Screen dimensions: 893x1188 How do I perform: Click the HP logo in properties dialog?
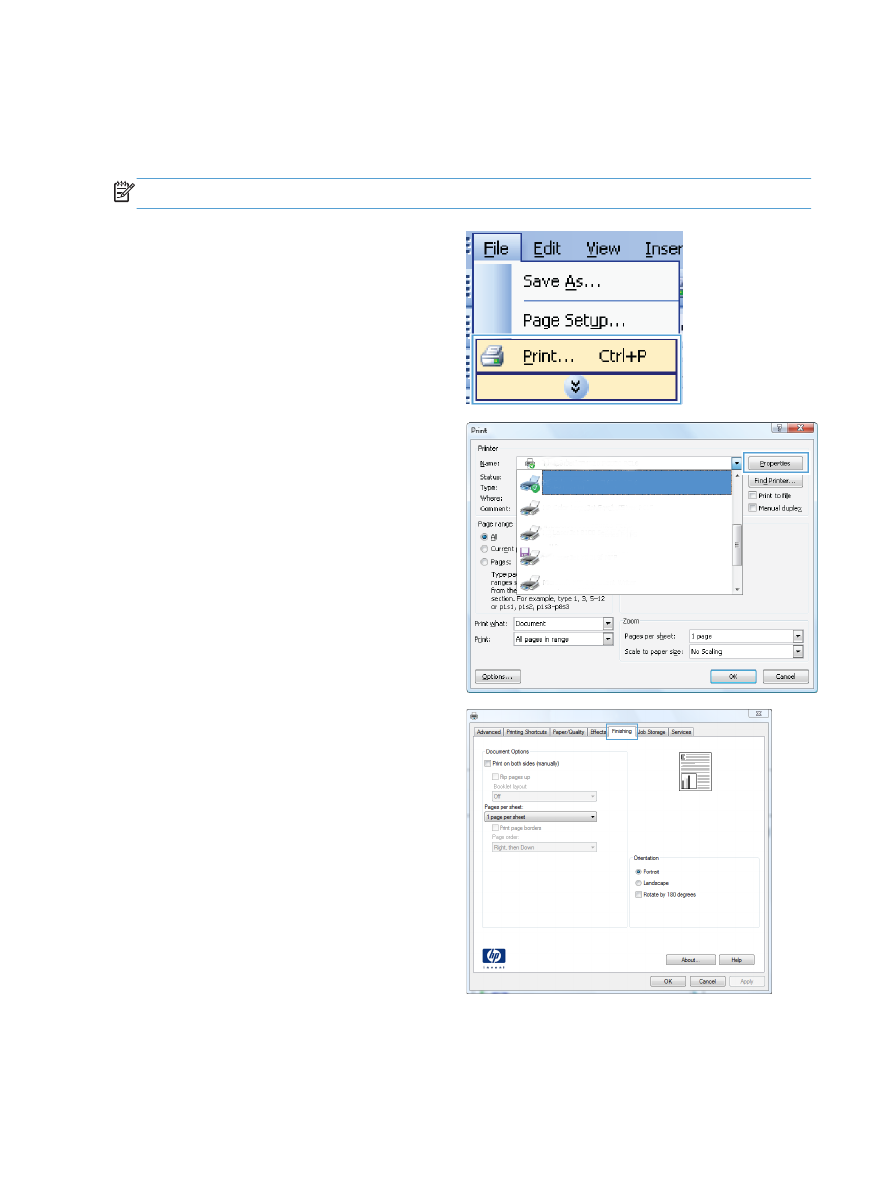[494, 956]
